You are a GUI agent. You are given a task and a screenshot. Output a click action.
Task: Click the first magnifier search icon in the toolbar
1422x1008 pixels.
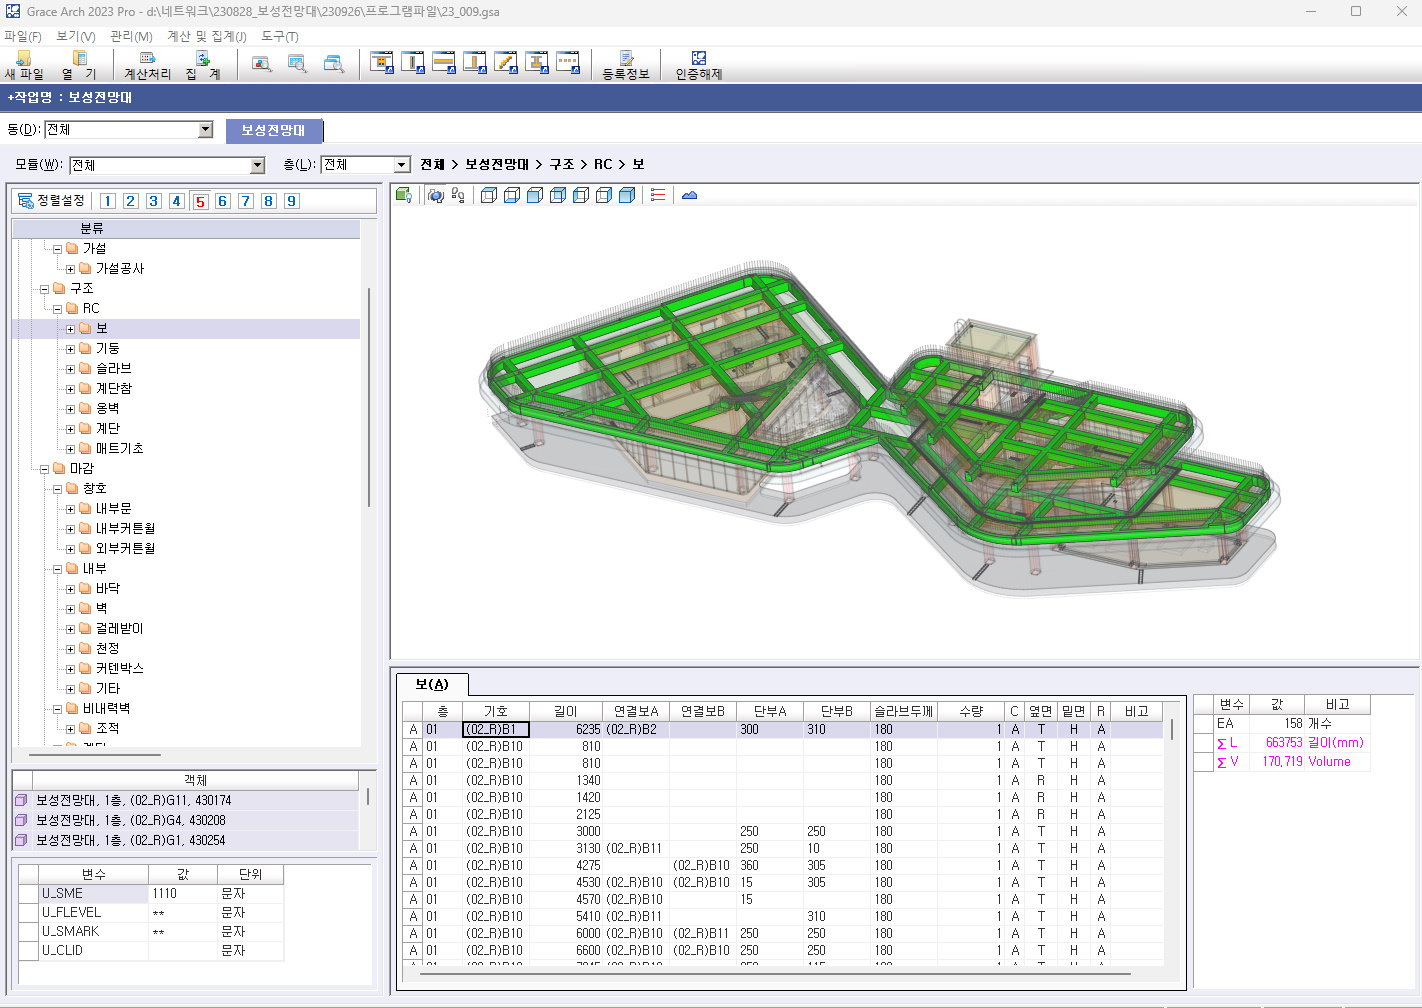(262, 63)
